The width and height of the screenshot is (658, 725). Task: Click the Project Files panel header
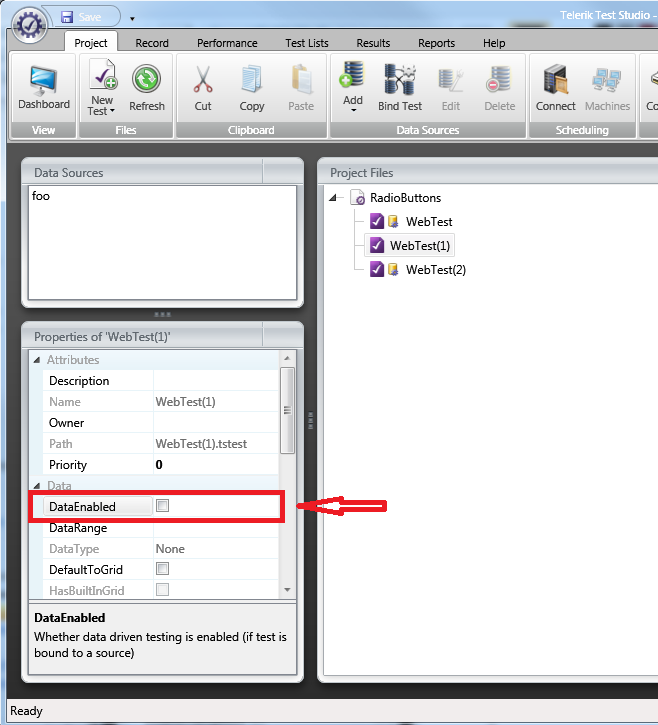click(488, 172)
